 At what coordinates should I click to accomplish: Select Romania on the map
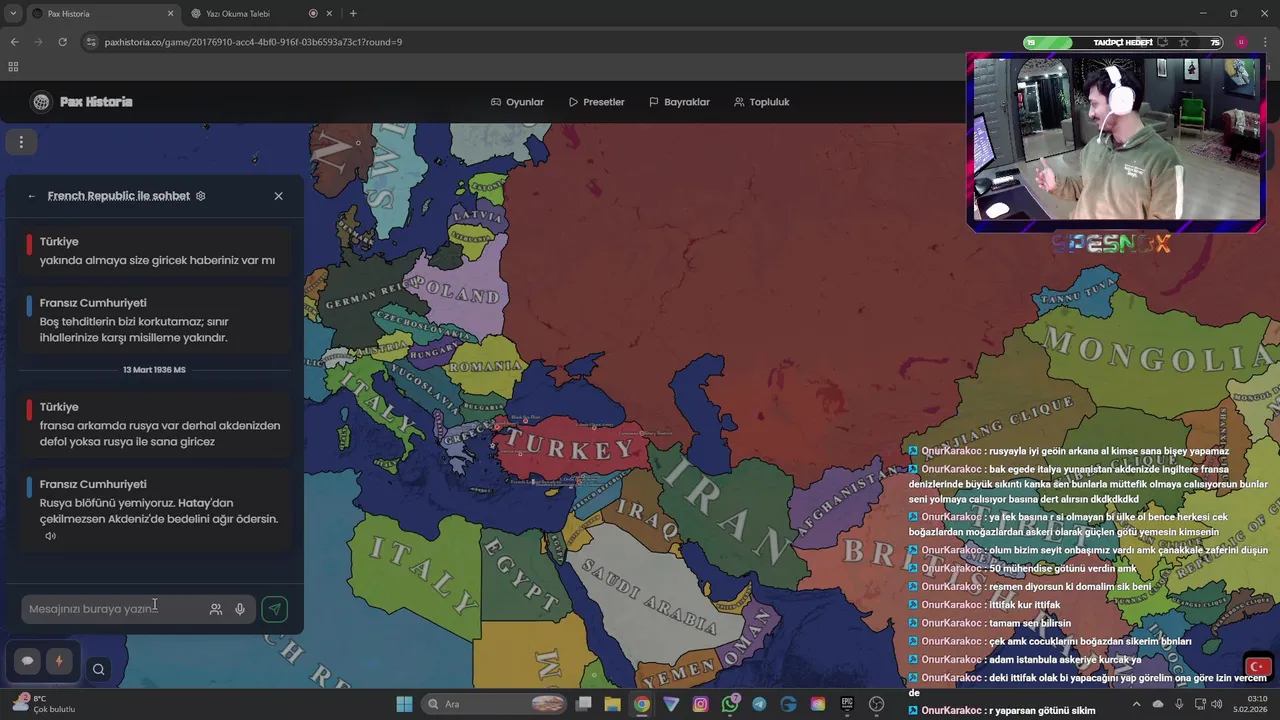click(x=485, y=367)
